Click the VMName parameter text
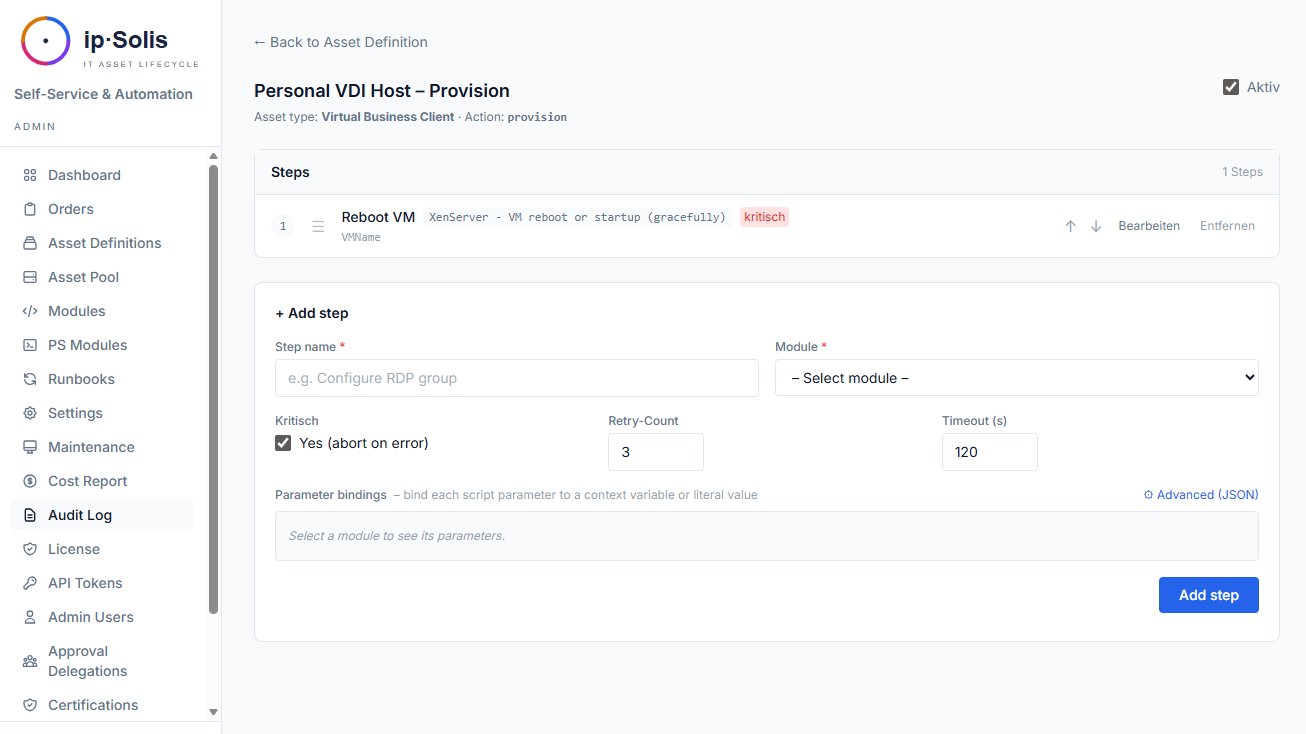 click(361, 238)
